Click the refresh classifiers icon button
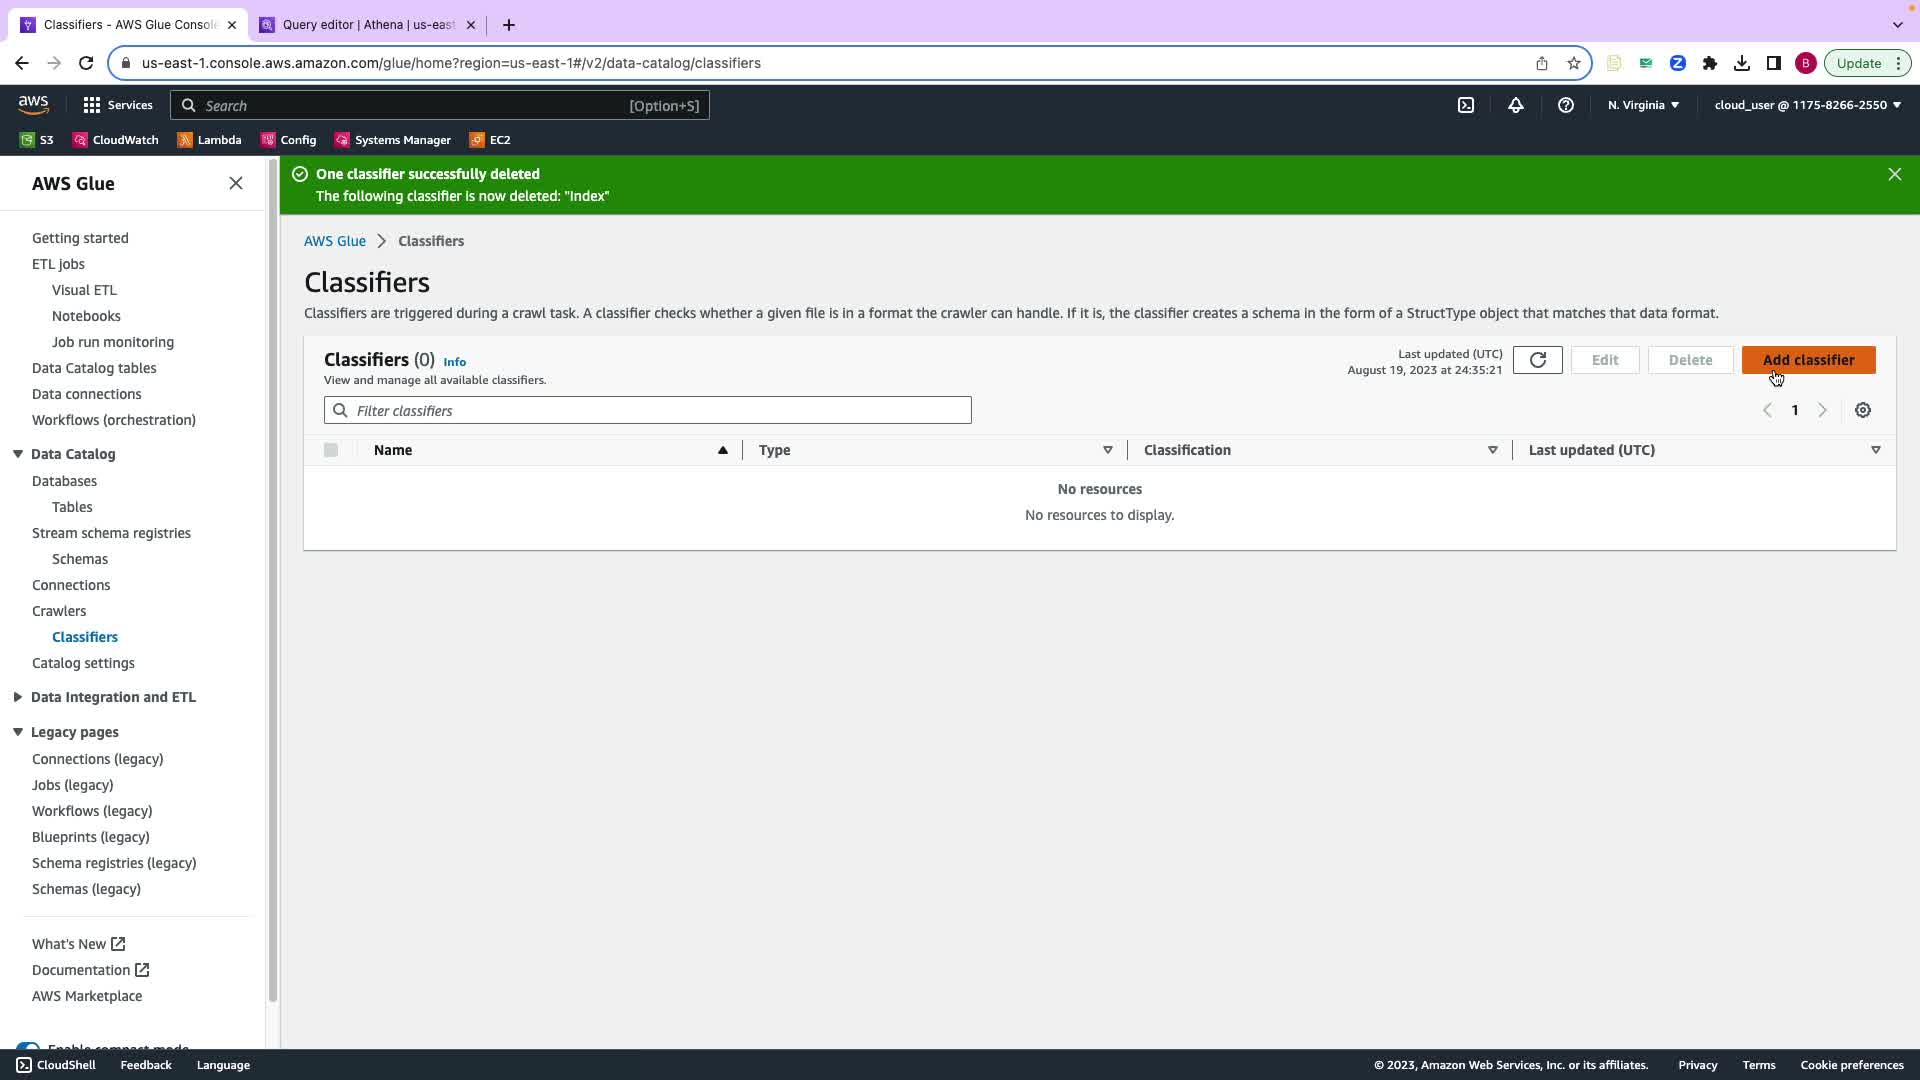Viewport: 1920px width, 1080px height. click(x=1537, y=360)
